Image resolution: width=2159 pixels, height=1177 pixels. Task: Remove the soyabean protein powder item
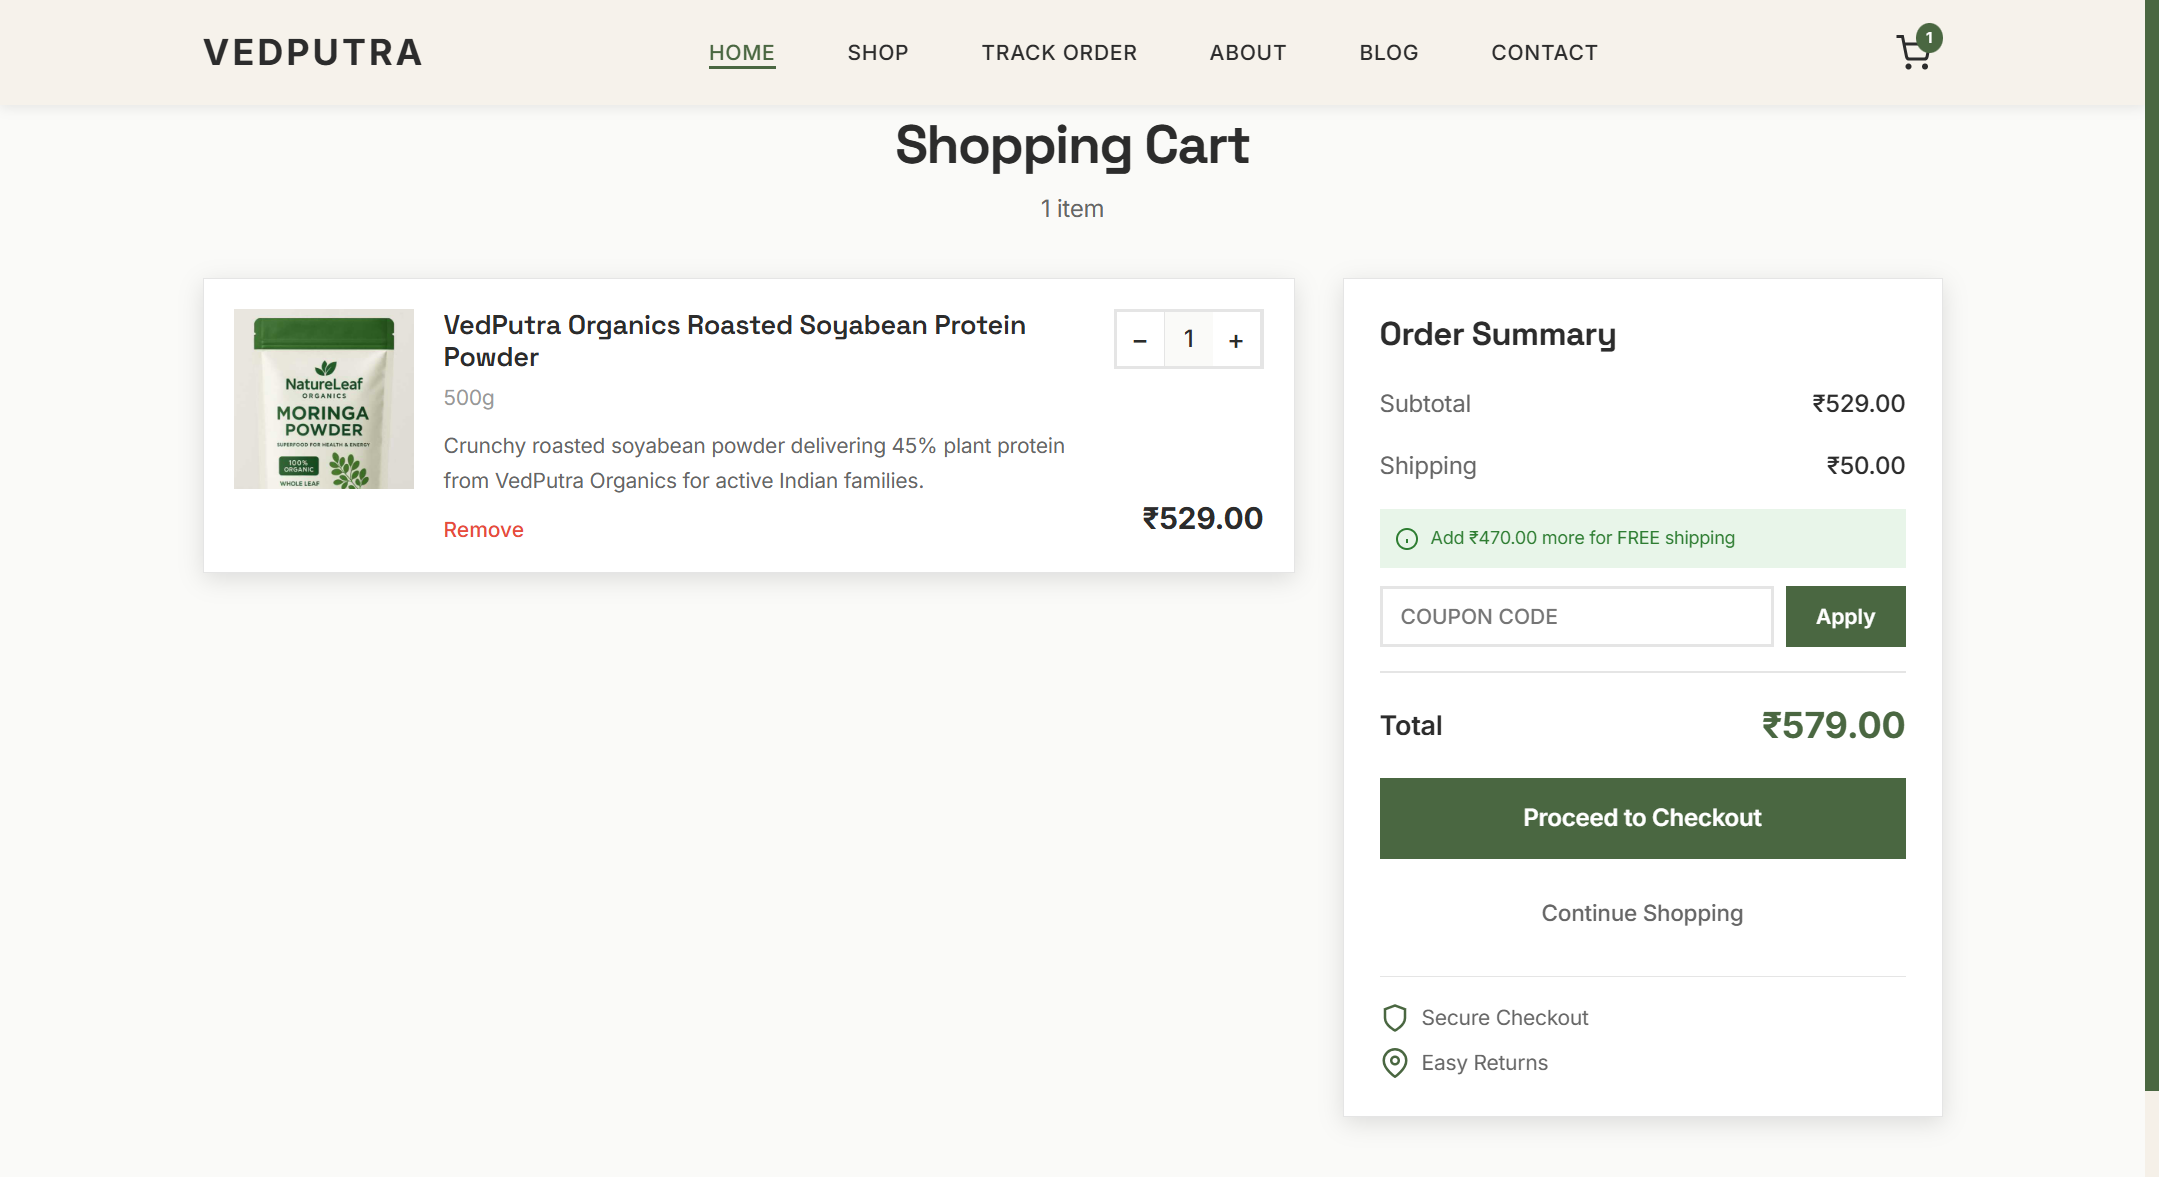click(x=483, y=530)
